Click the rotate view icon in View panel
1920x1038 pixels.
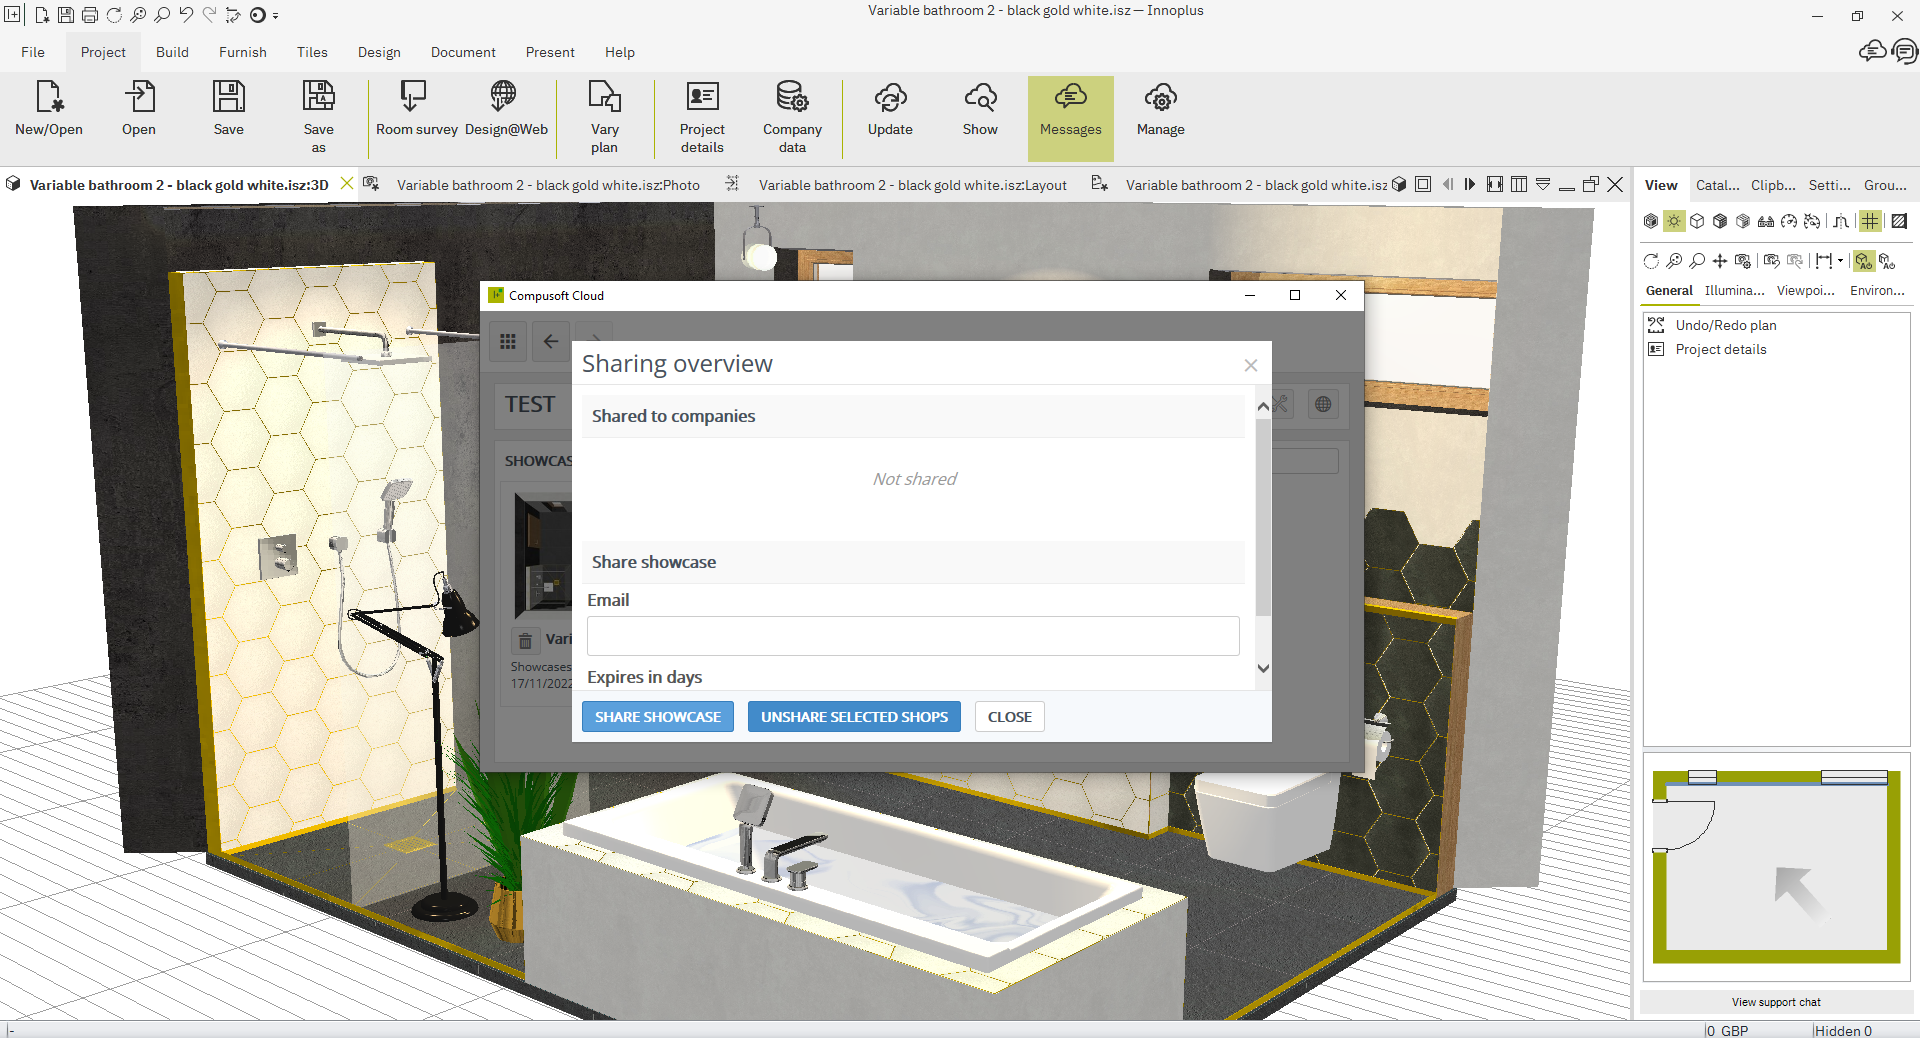point(1651,261)
